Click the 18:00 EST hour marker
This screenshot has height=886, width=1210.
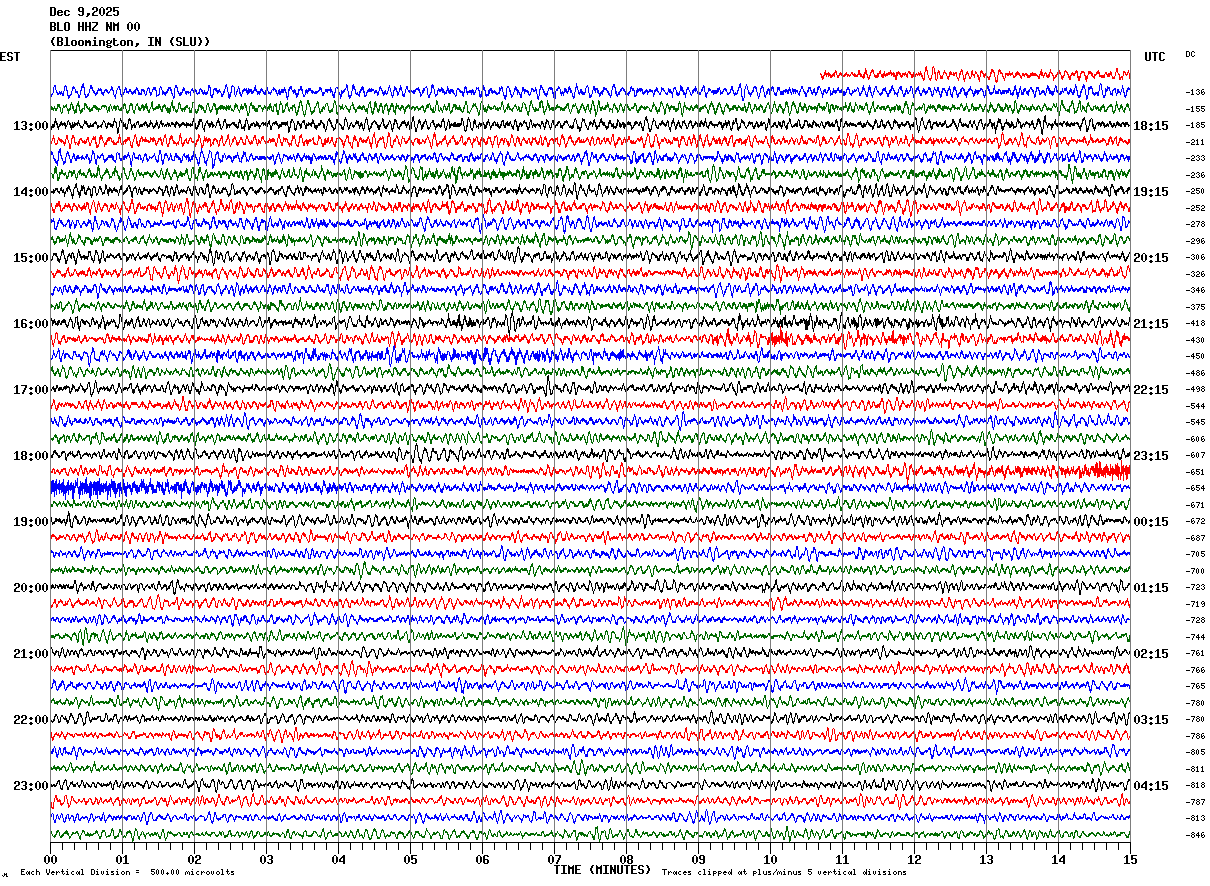point(31,456)
